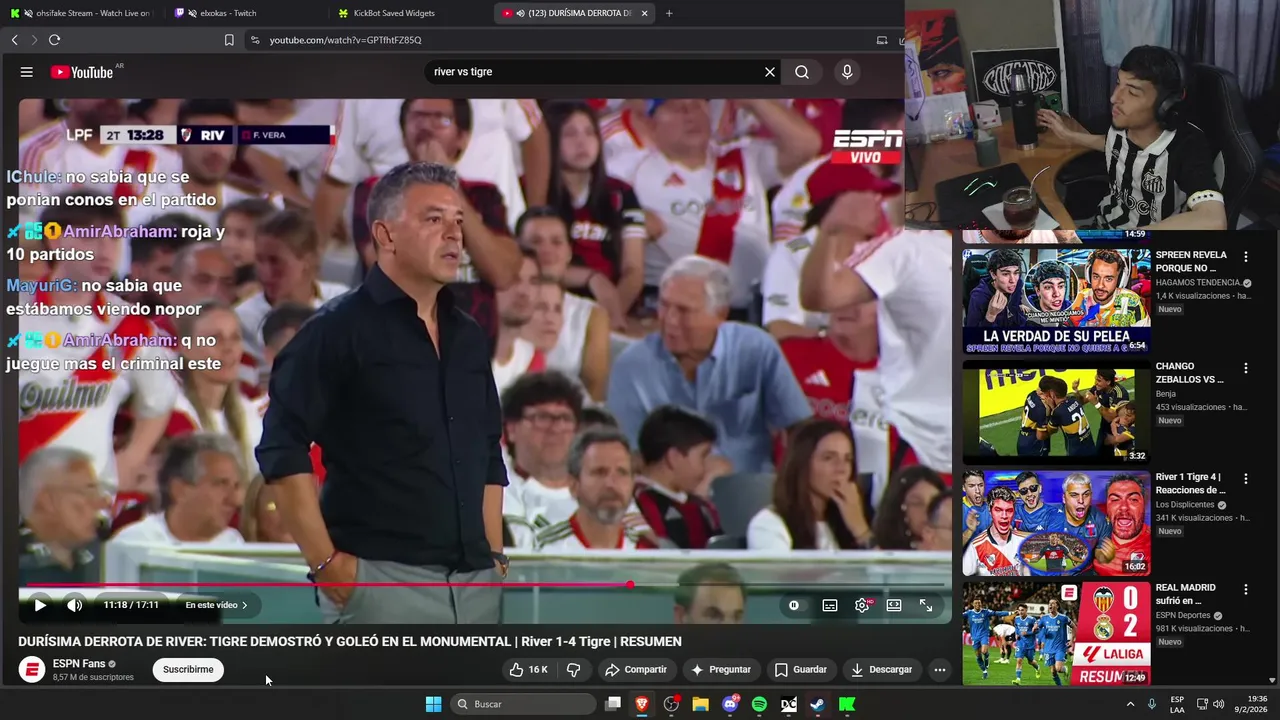The height and width of the screenshot is (720, 1280).
Task: Open Steam from the taskbar
Action: point(817,704)
